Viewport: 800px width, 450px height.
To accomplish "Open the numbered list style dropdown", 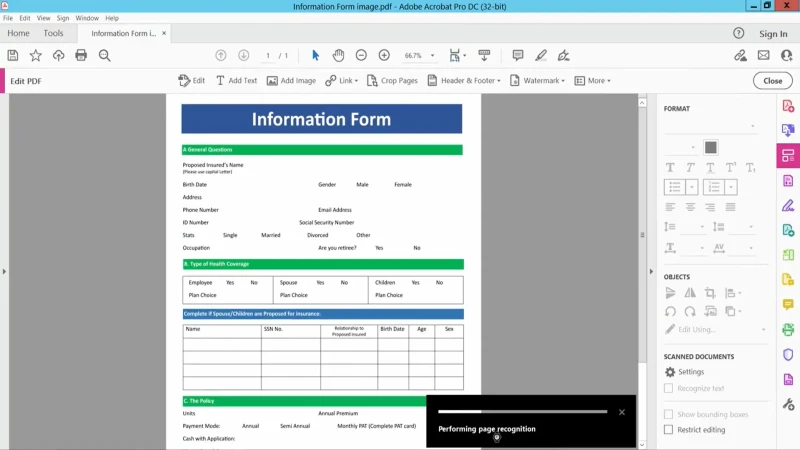I will tap(731, 187).
